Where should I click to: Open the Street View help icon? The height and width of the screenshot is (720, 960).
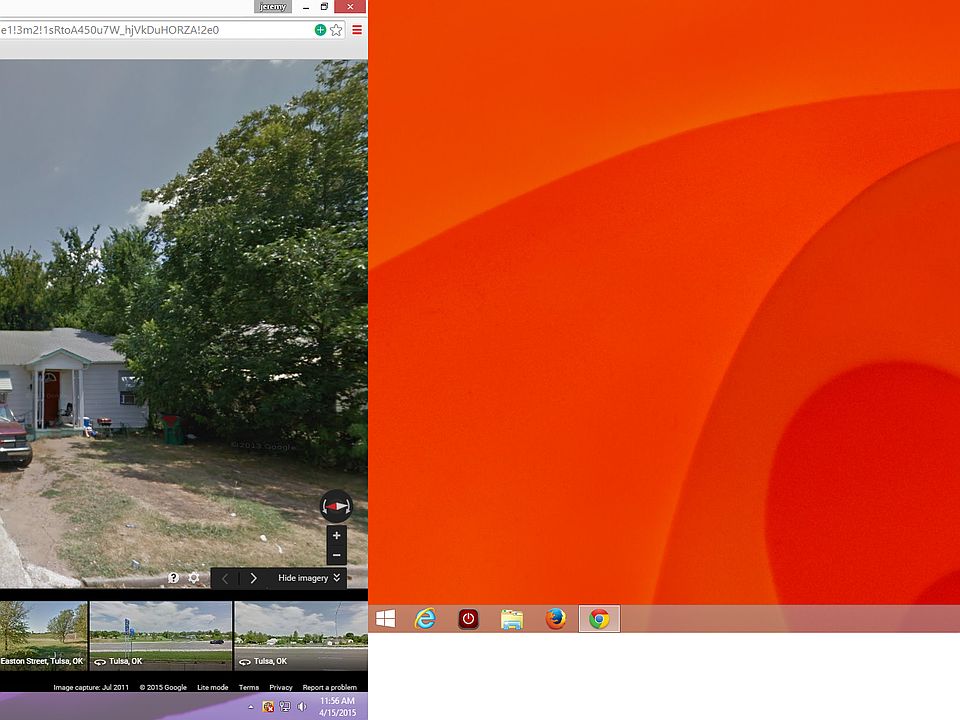[x=173, y=578]
